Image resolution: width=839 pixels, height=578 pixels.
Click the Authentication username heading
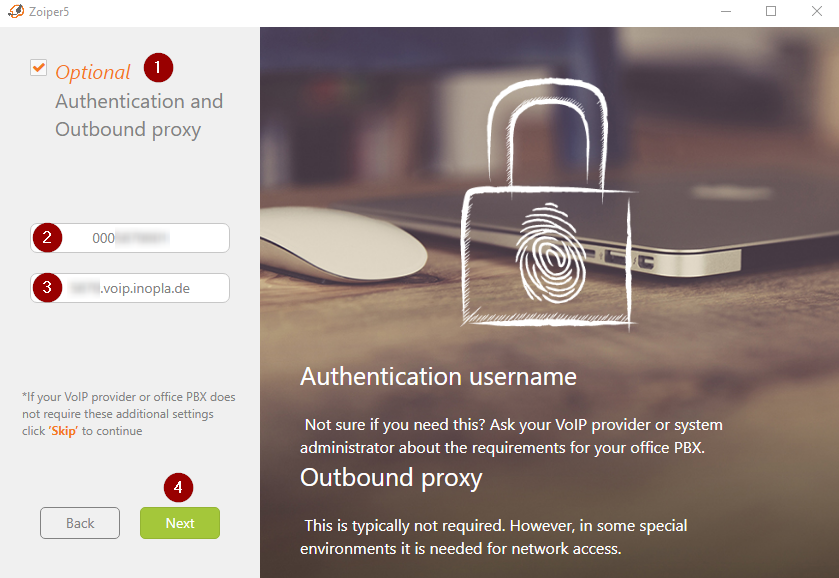coord(438,377)
